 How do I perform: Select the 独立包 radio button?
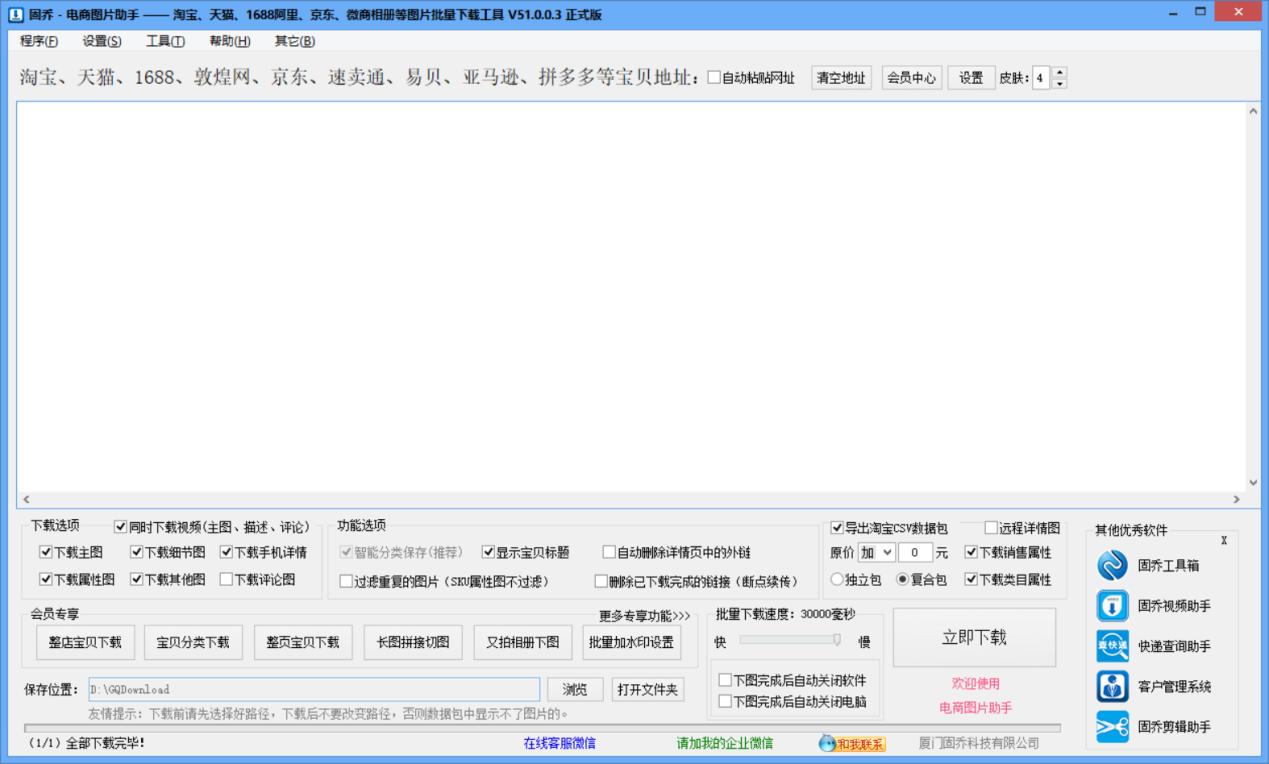tap(836, 579)
